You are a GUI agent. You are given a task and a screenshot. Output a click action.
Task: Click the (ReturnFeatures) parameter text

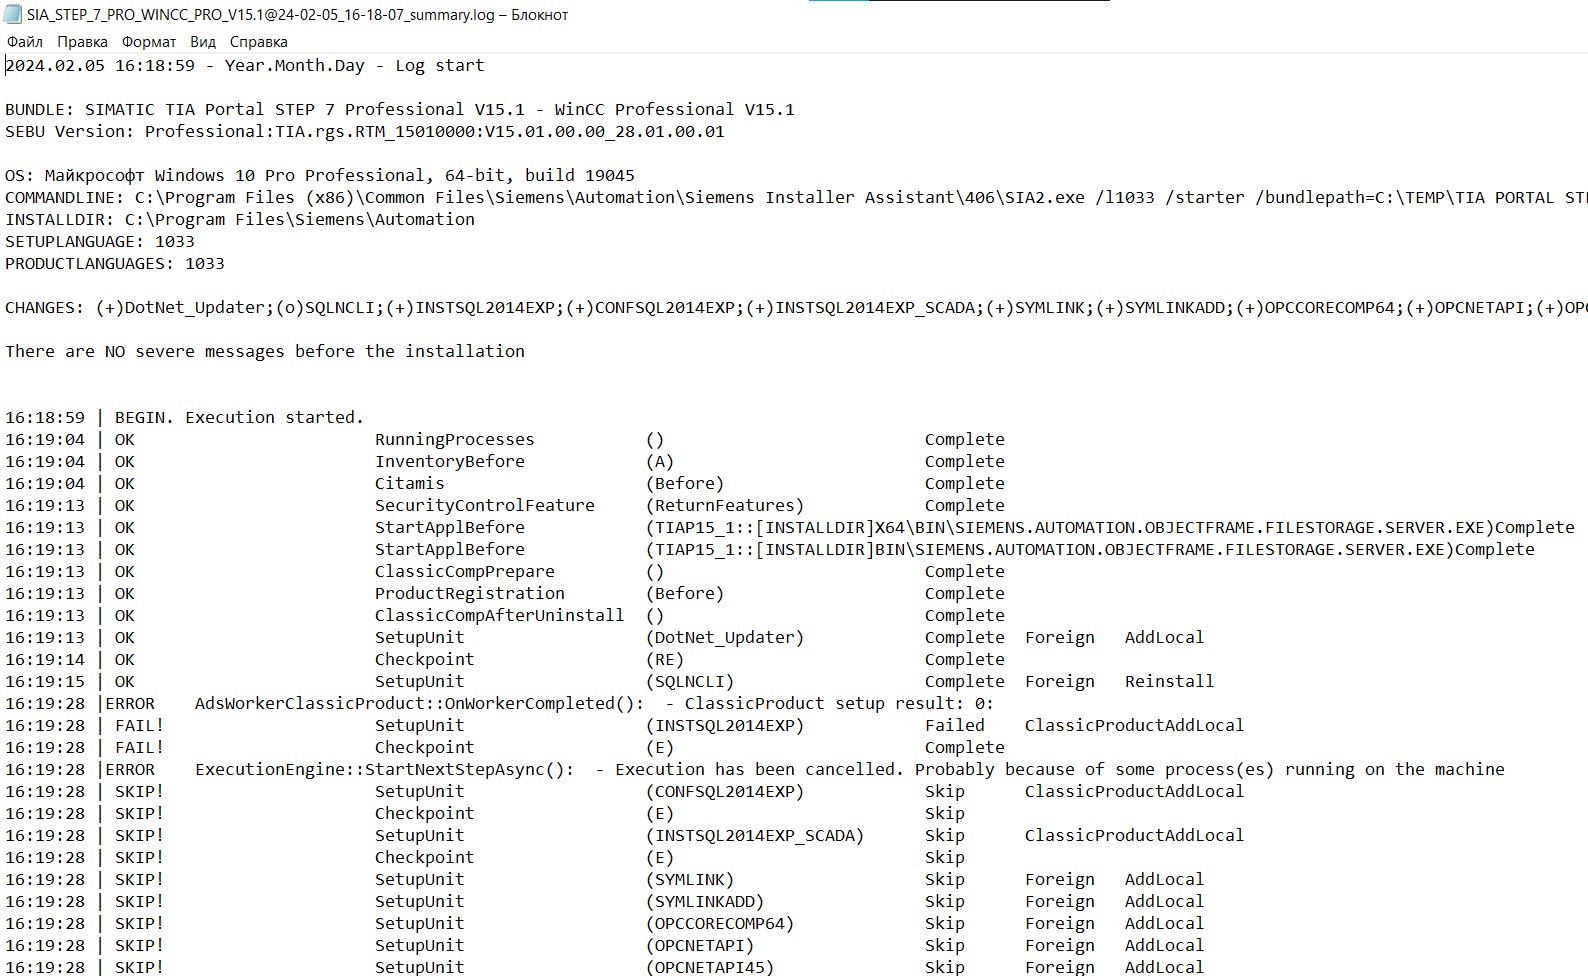(x=725, y=506)
